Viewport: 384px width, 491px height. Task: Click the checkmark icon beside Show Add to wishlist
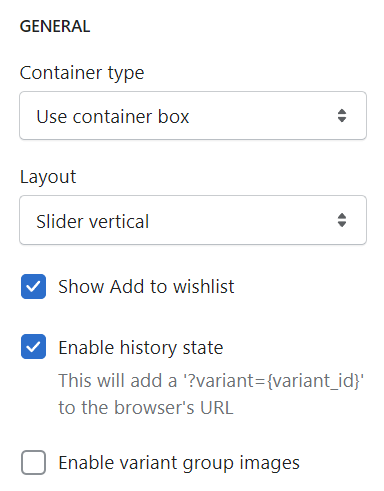pyautogui.click(x=33, y=286)
